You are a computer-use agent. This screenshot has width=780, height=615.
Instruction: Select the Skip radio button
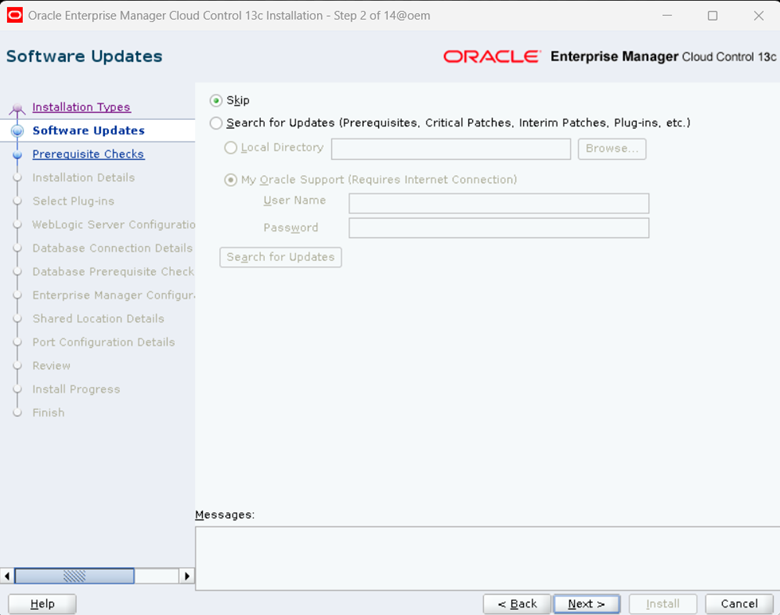216,101
